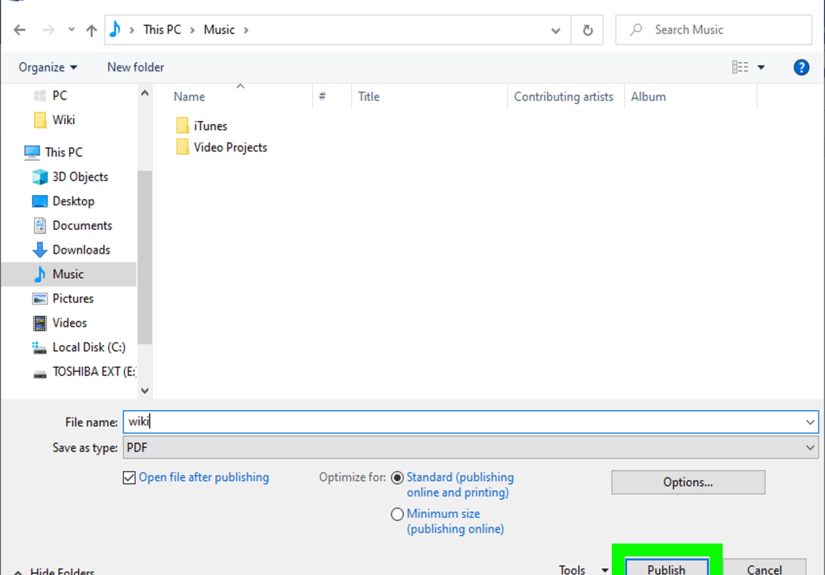Open the view options dropdown arrow

point(761,67)
